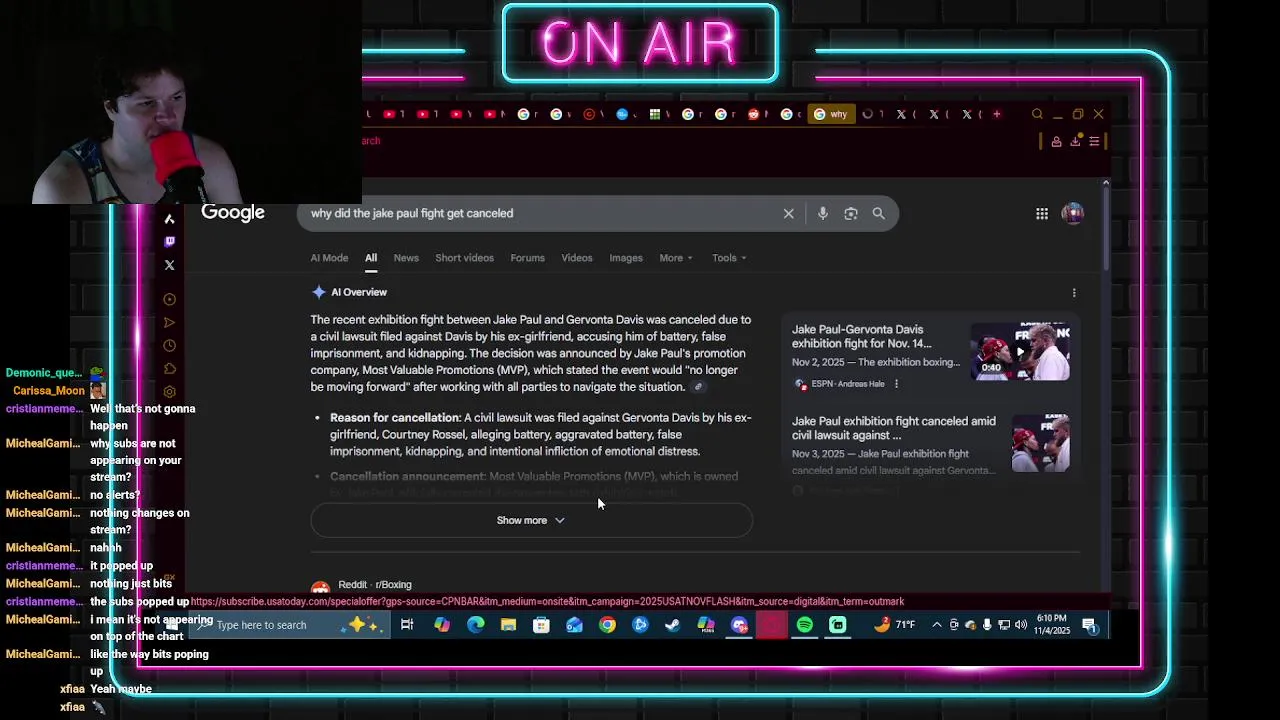This screenshot has height=720, width=1280.
Task: Show hidden system tray icons
Action: (x=937, y=625)
